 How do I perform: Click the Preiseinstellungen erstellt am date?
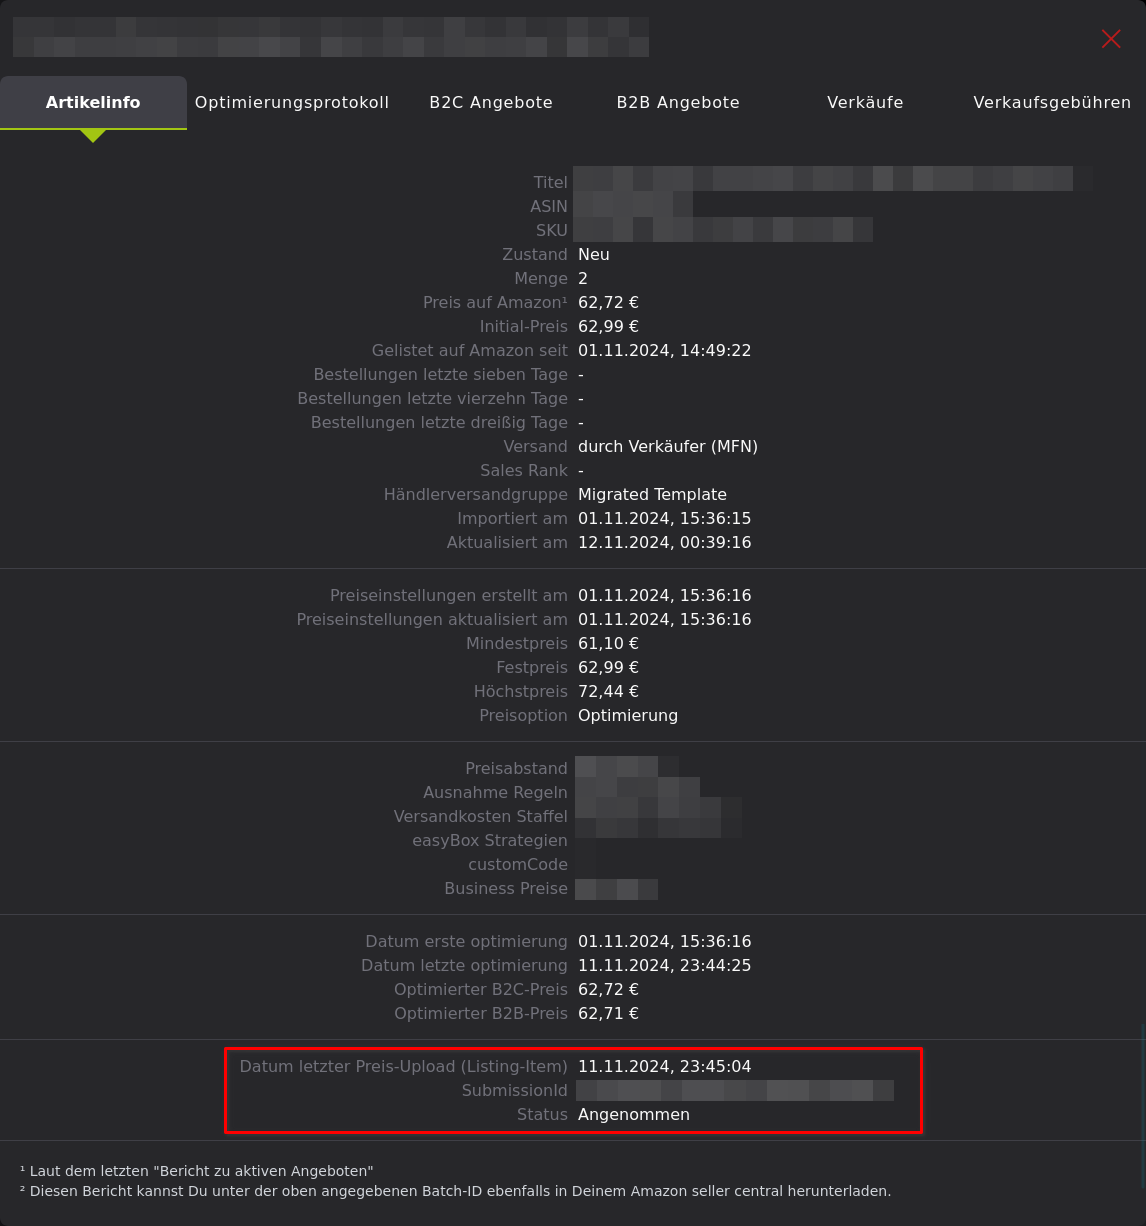pyautogui.click(x=664, y=595)
